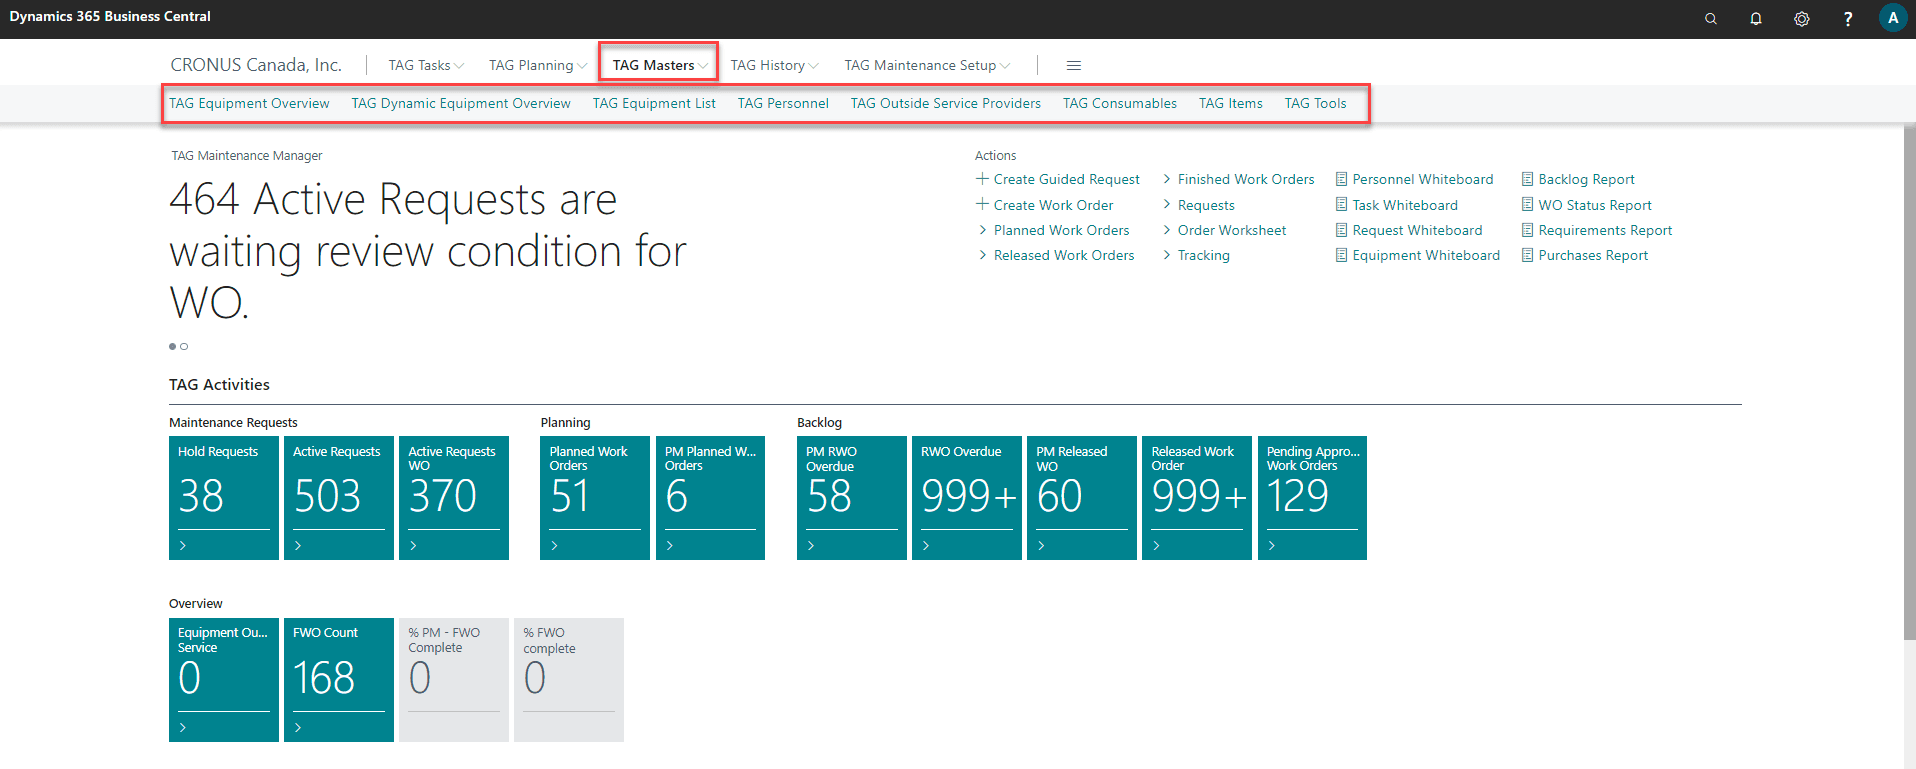Click the report icon beside Equipment Whiteboard
This screenshot has width=1916, height=769.
click(1342, 255)
